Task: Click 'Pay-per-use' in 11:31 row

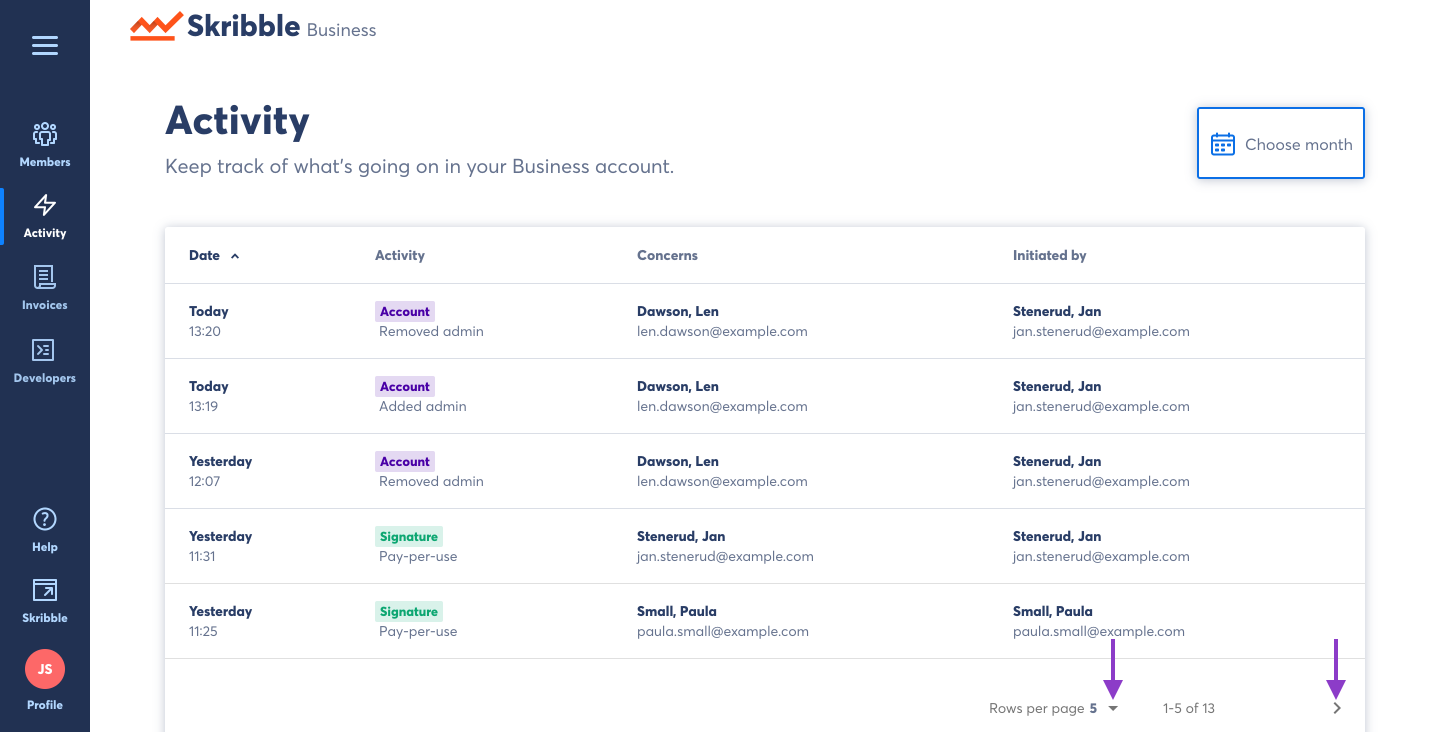Action: click(418, 556)
